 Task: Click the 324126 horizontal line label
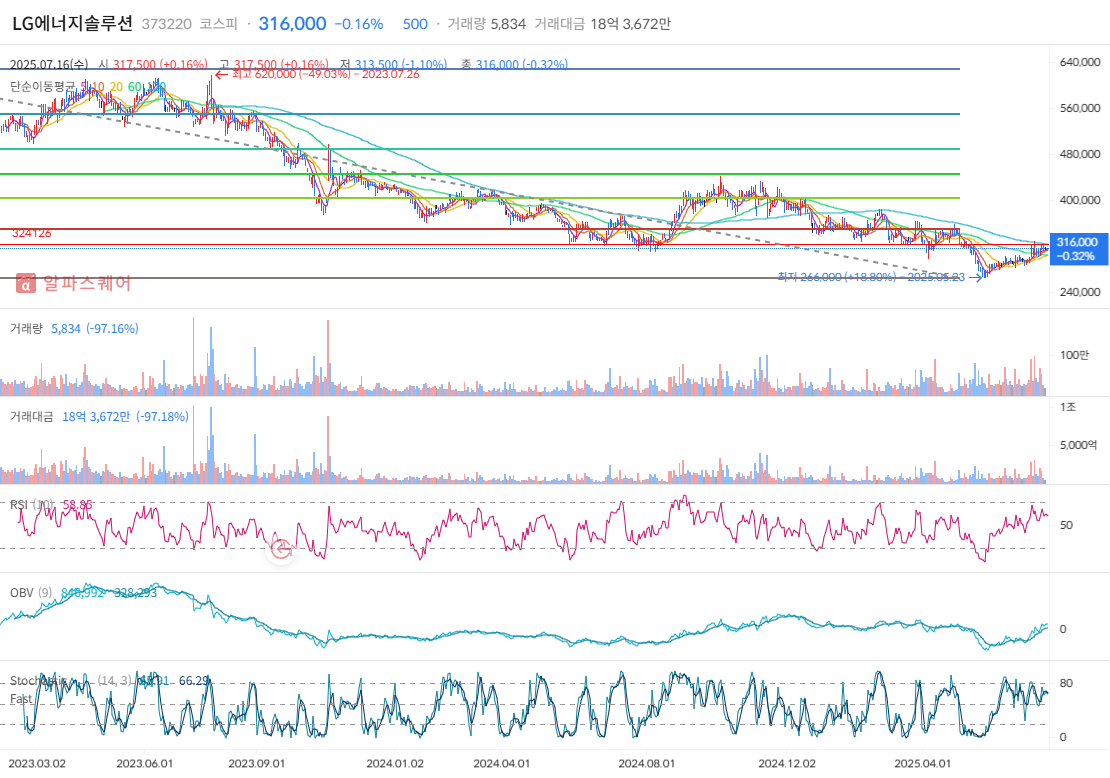31,233
